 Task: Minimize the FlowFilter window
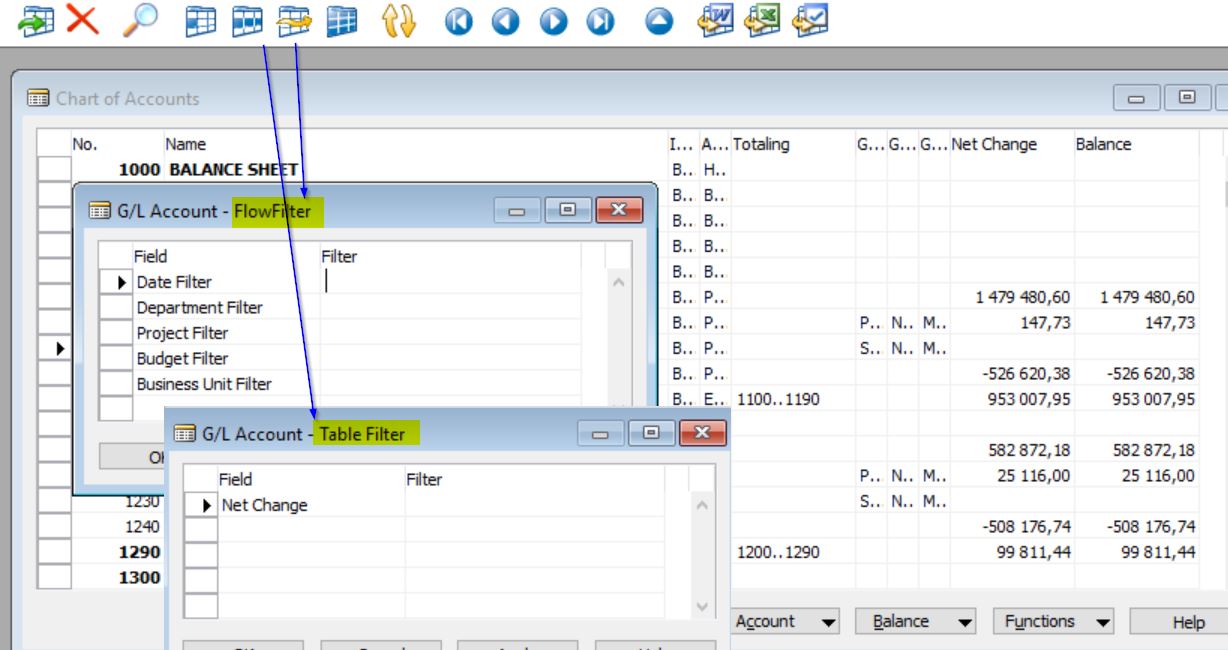(517, 210)
